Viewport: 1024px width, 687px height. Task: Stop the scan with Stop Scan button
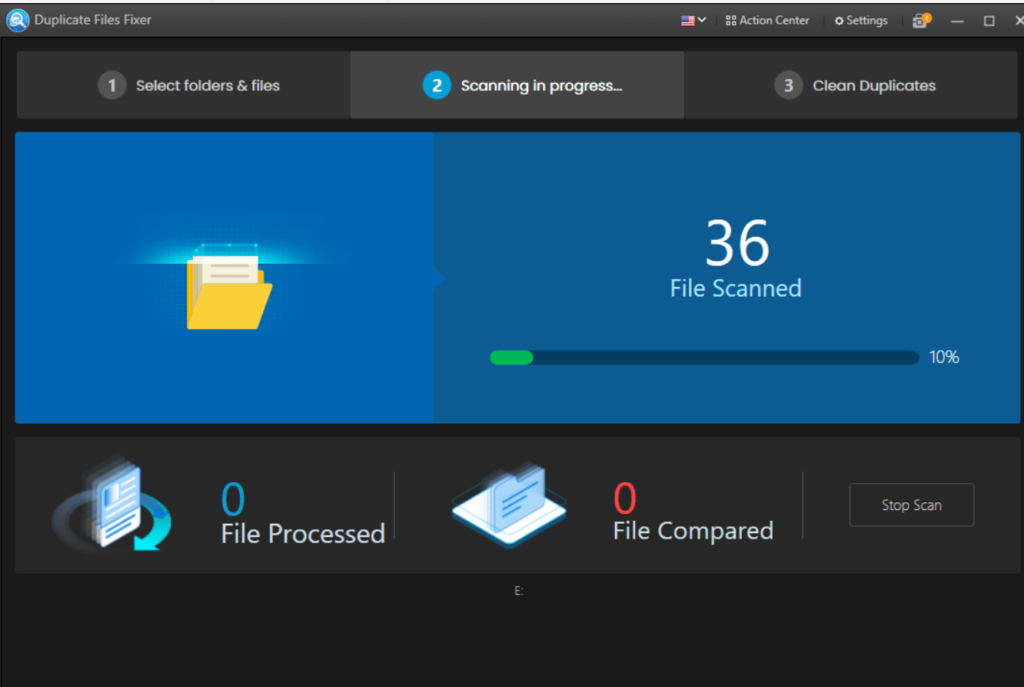click(x=911, y=505)
